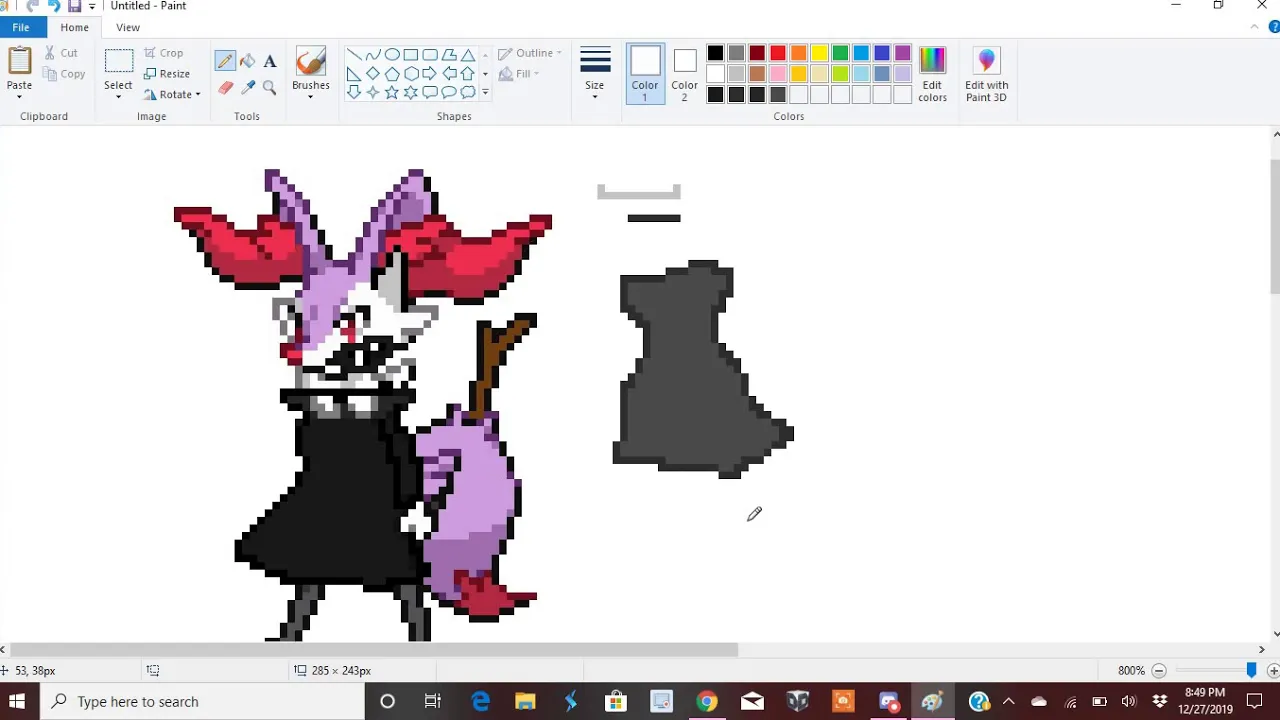Select the Text tool
Viewport: 1280px width, 720px height.
tap(269, 61)
